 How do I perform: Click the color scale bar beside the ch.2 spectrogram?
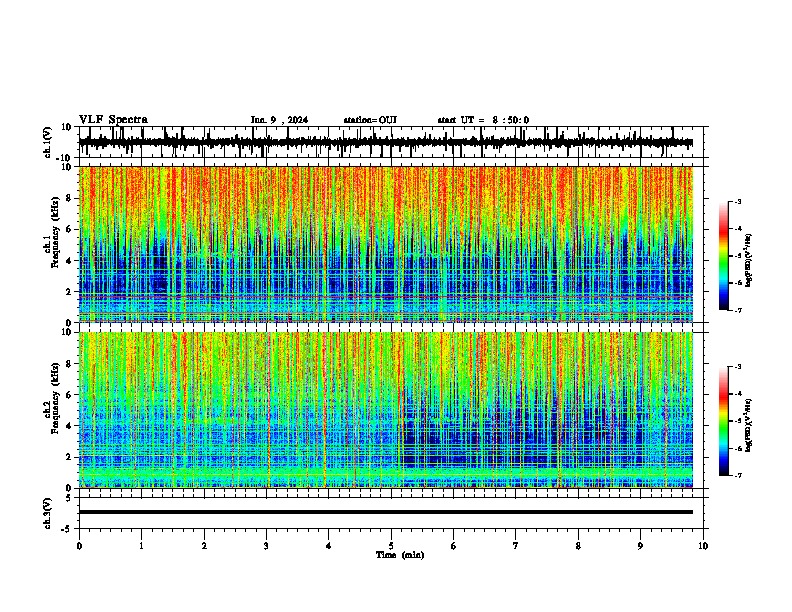coord(724,421)
